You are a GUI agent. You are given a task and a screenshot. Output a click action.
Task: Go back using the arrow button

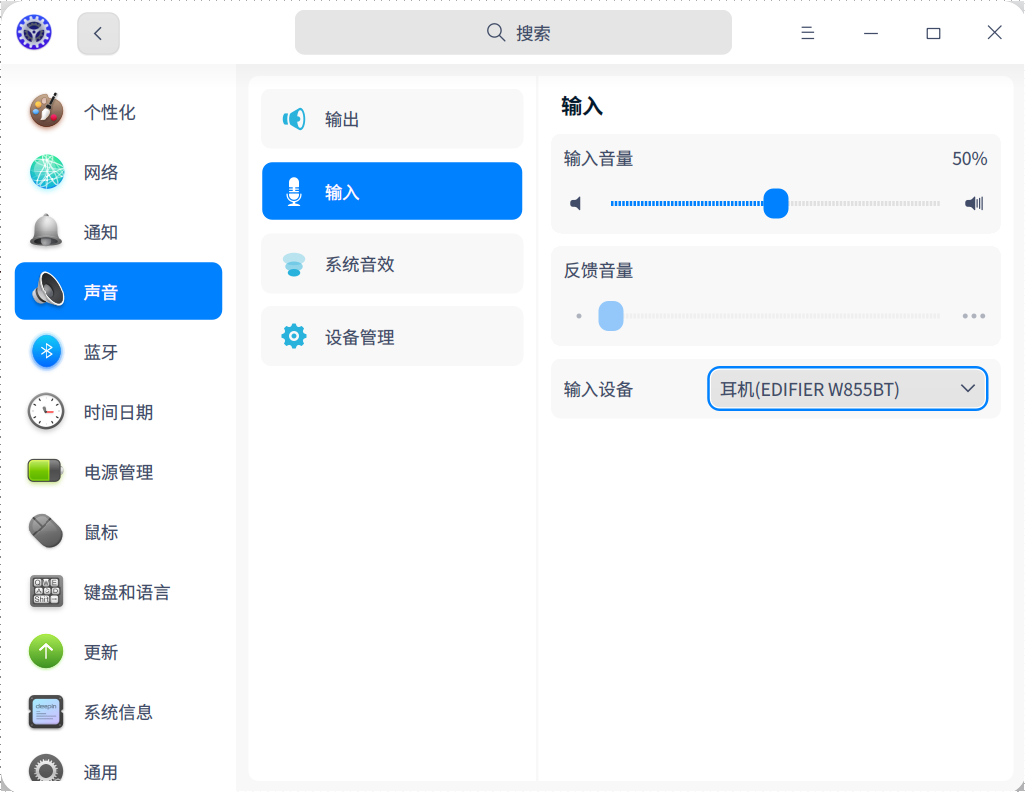[x=97, y=32]
